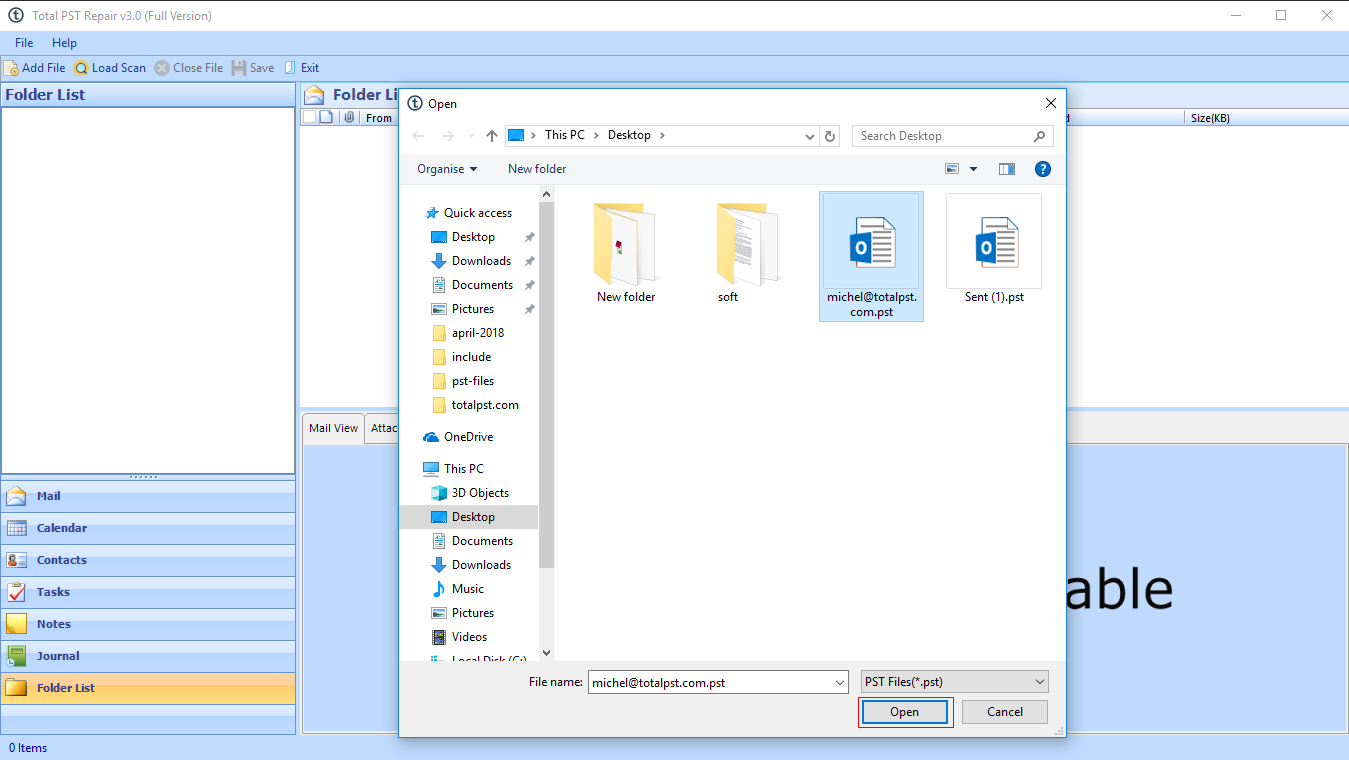Viewport: 1349px width, 760px height.
Task: Click New folder button in dialog
Action: pyautogui.click(x=537, y=169)
